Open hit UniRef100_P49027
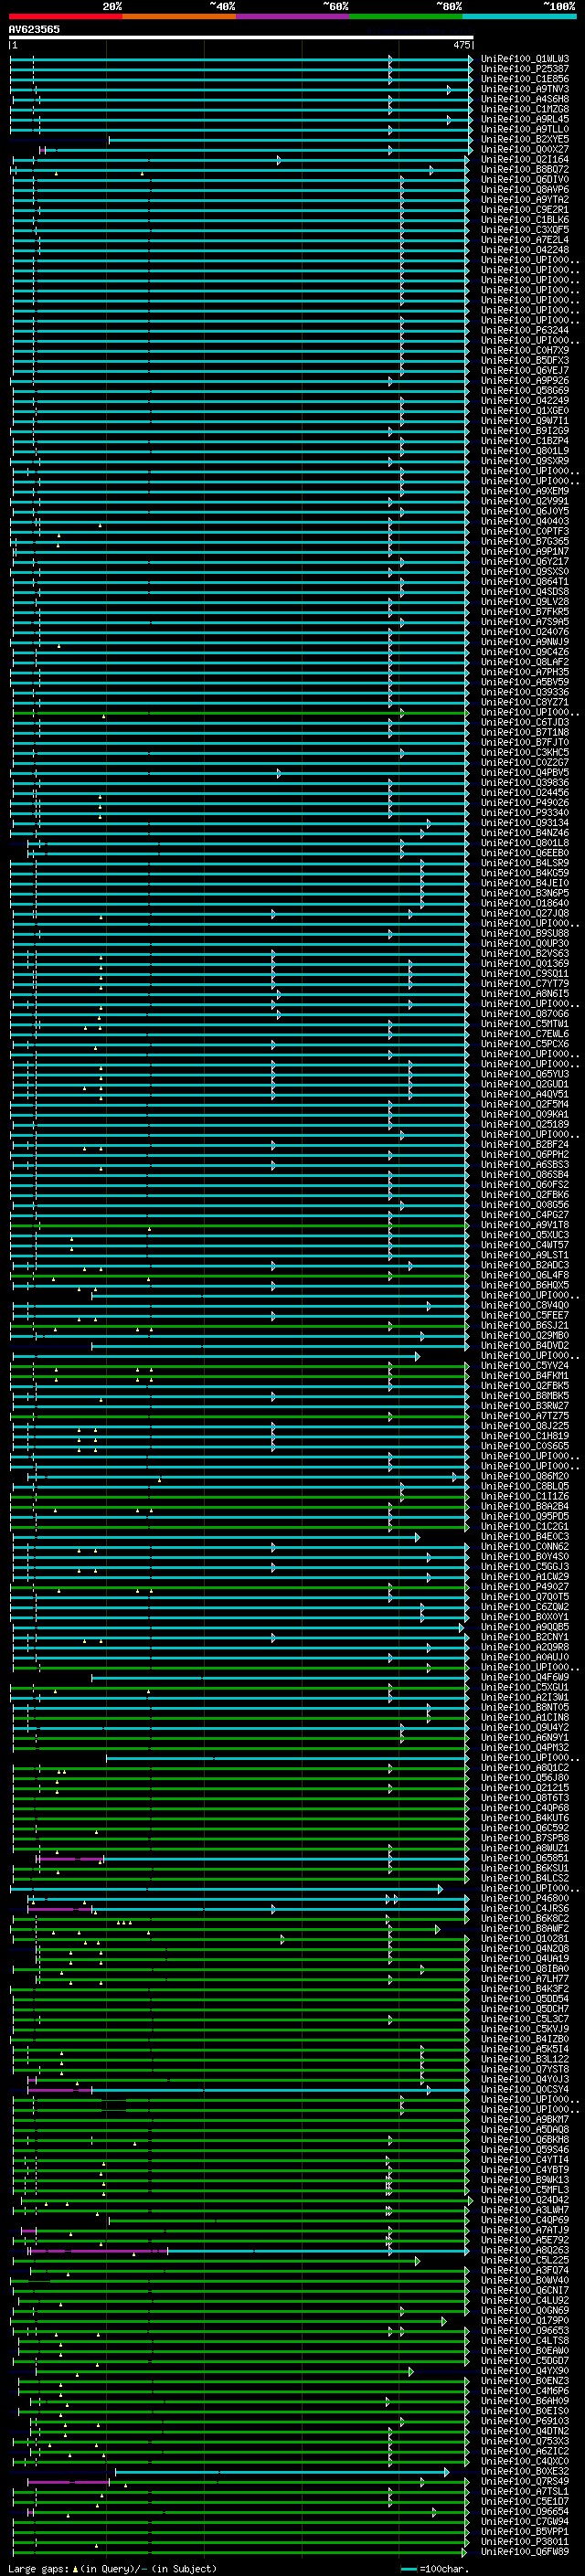The width and height of the screenshot is (585, 2576). (x=525, y=1587)
